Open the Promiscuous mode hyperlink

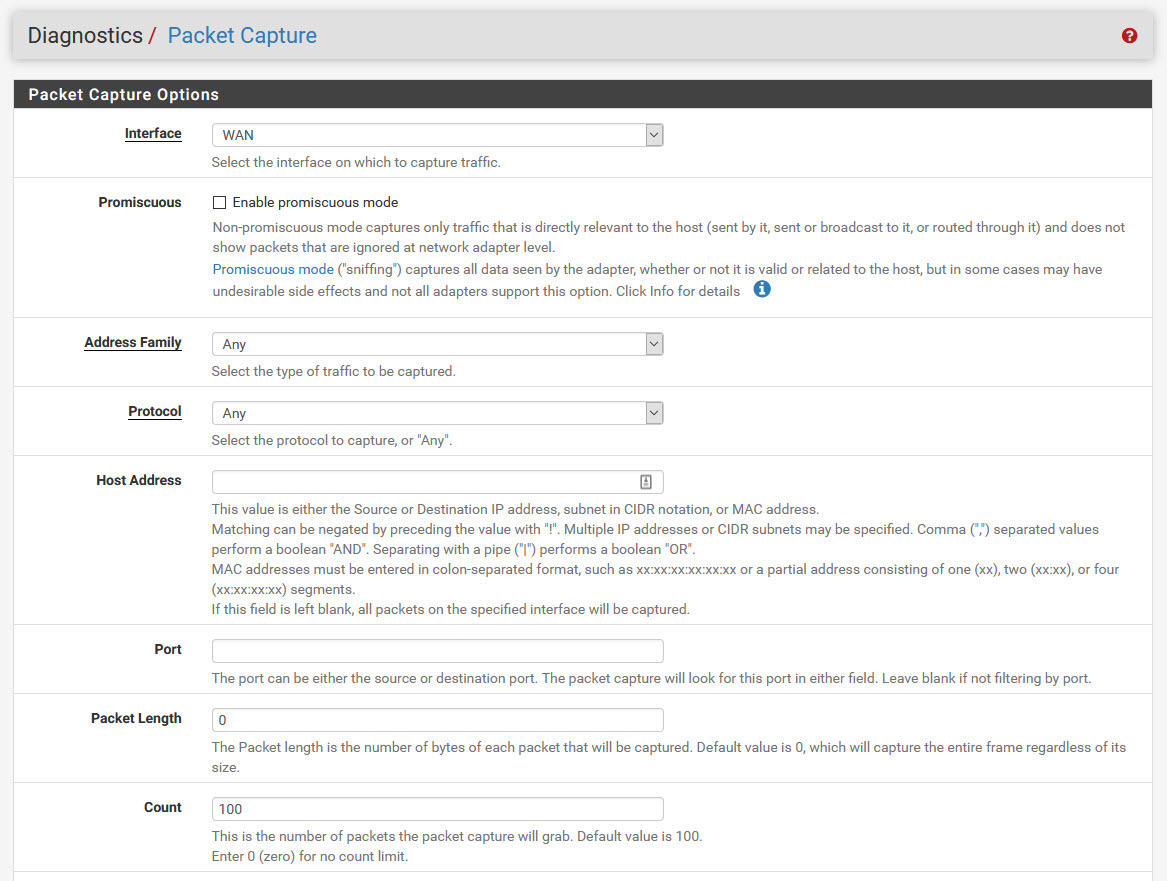pyautogui.click(x=273, y=269)
